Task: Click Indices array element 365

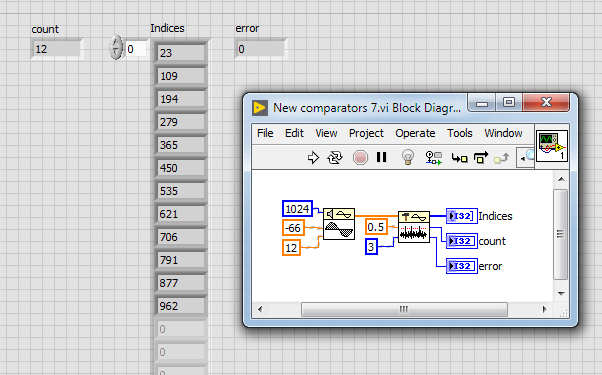Action: pyautogui.click(x=181, y=145)
